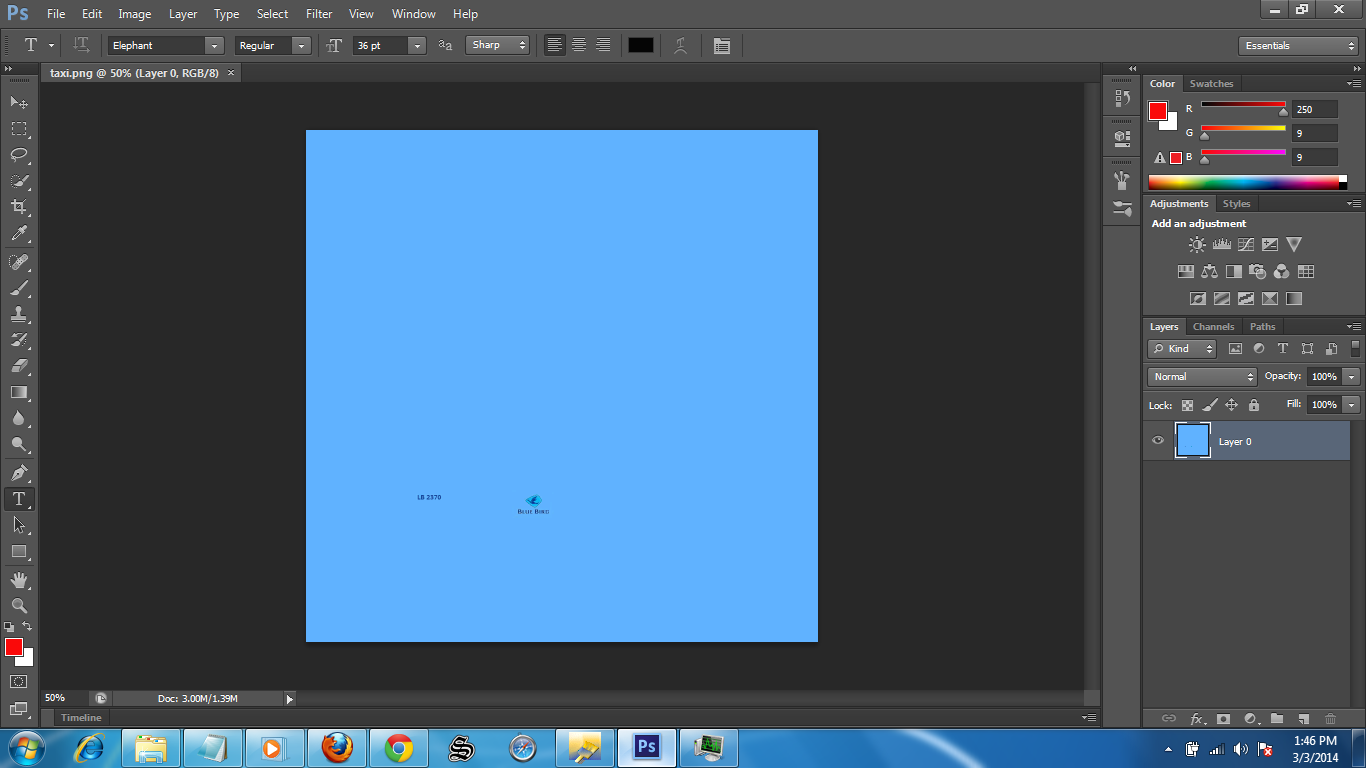
Task: Add a Levels adjustment
Action: click(x=1221, y=244)
